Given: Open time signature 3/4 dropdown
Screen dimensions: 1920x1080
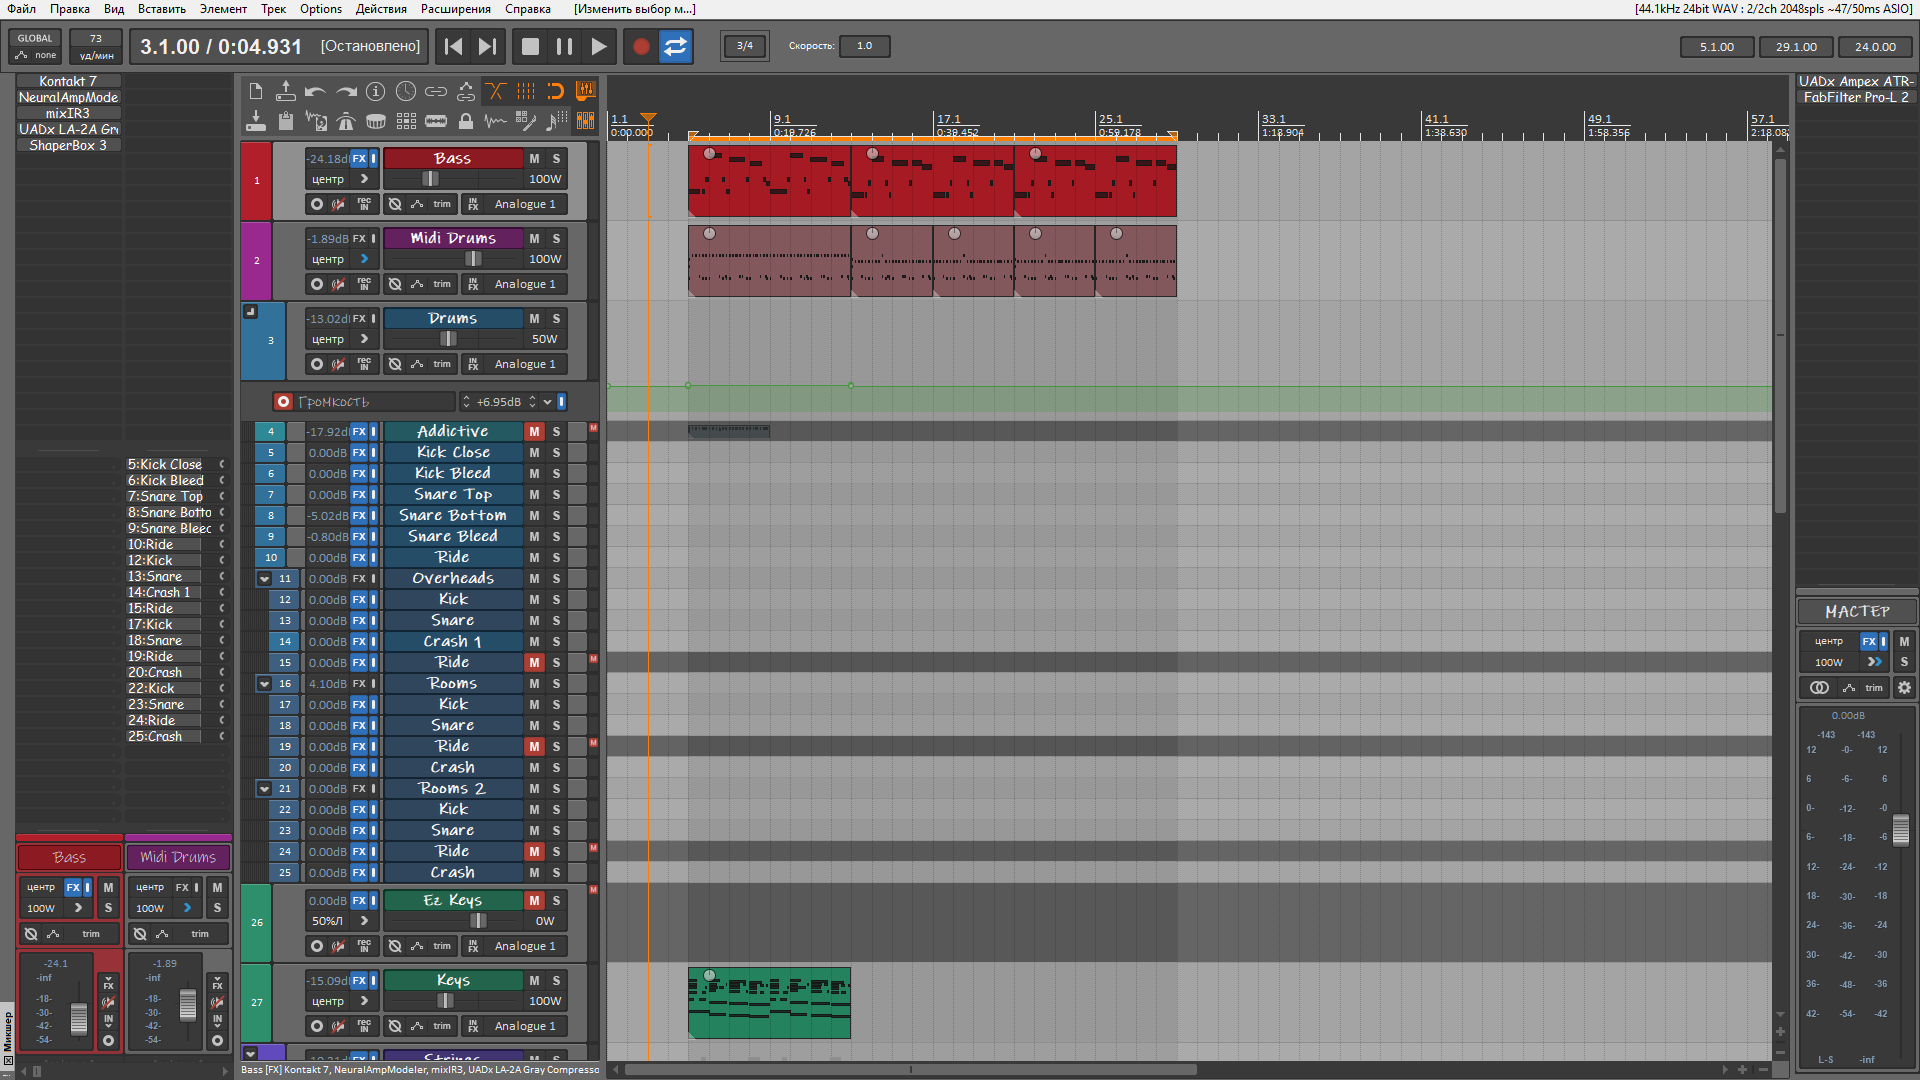Looking at the screenshot, I should pos(745,46).
